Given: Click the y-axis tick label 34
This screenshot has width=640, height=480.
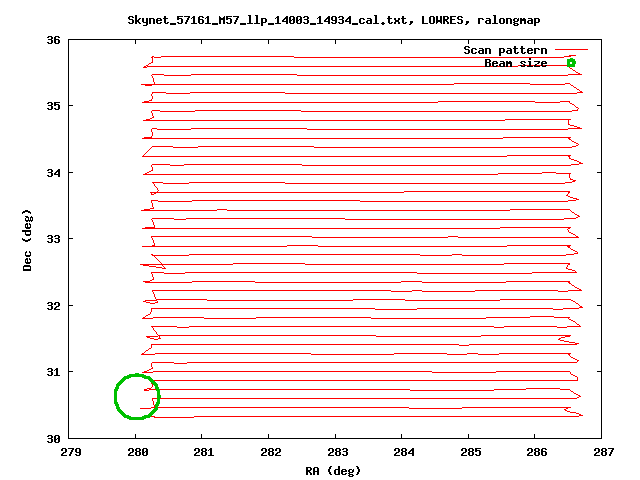Looking at the screenshot, I should [53, 173].
